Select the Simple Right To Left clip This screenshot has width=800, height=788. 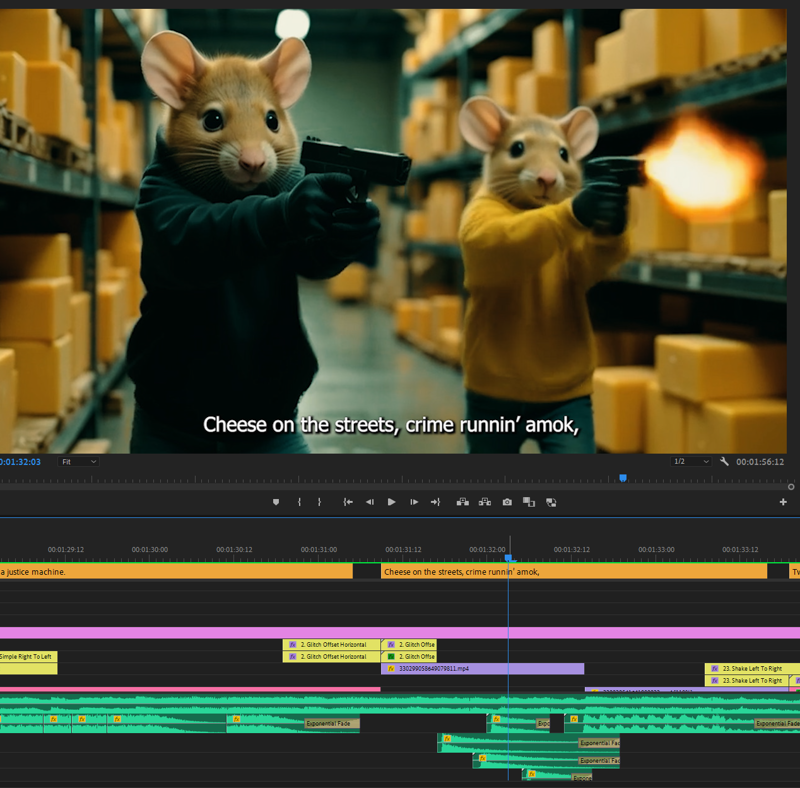click(29, 656)
